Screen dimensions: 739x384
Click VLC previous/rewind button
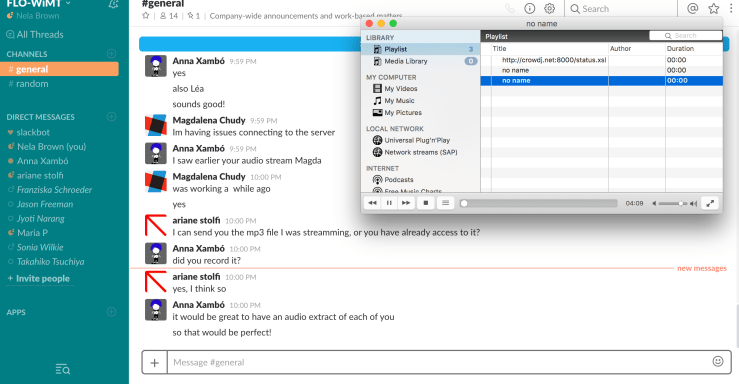[x=372, y=203]
